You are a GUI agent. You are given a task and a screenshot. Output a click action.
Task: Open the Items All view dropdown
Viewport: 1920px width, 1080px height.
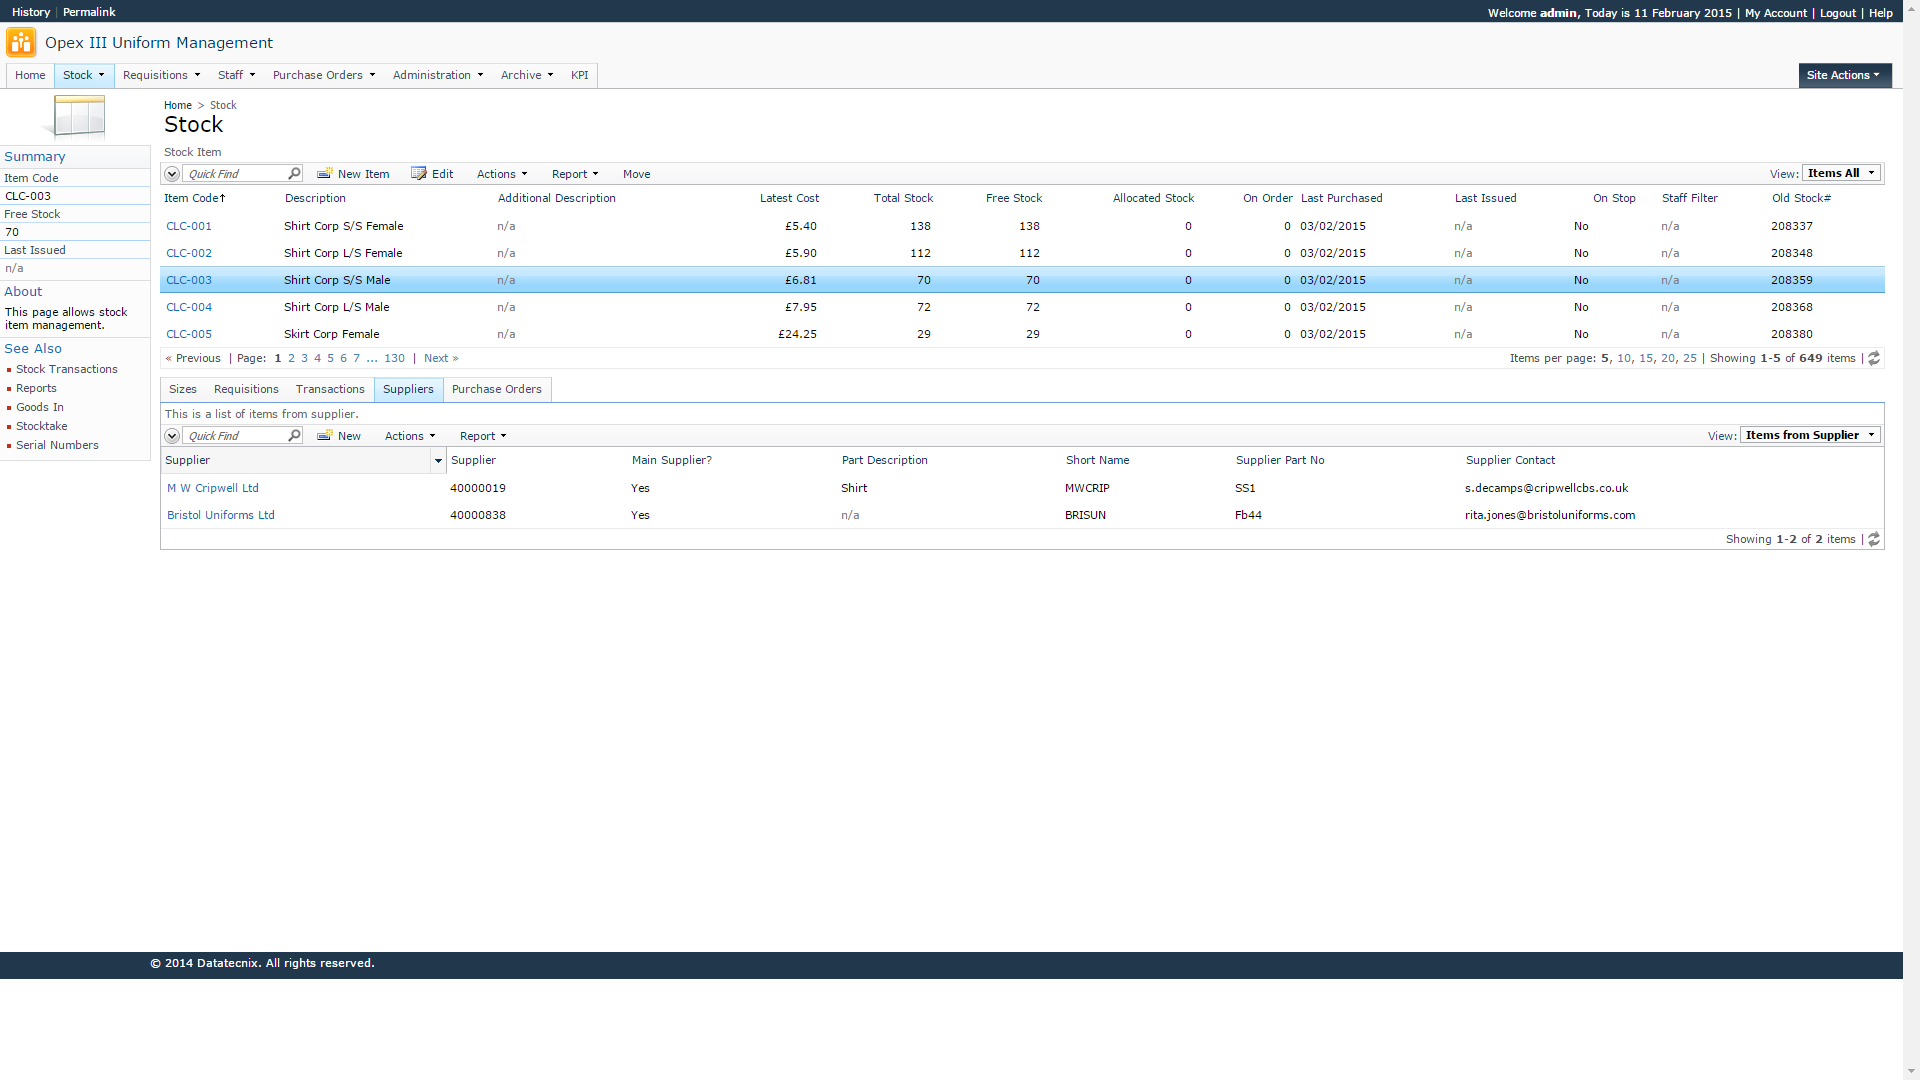pyautogui.click(x=1841, y=173)
